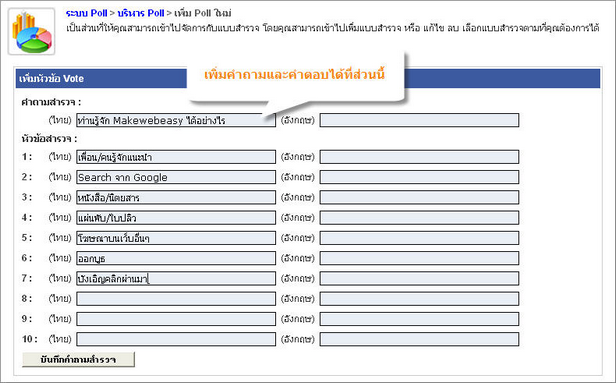Click Thai field for option 4
Image resolution: width=616 pixels, height=383 pixels.
point(176,218)
